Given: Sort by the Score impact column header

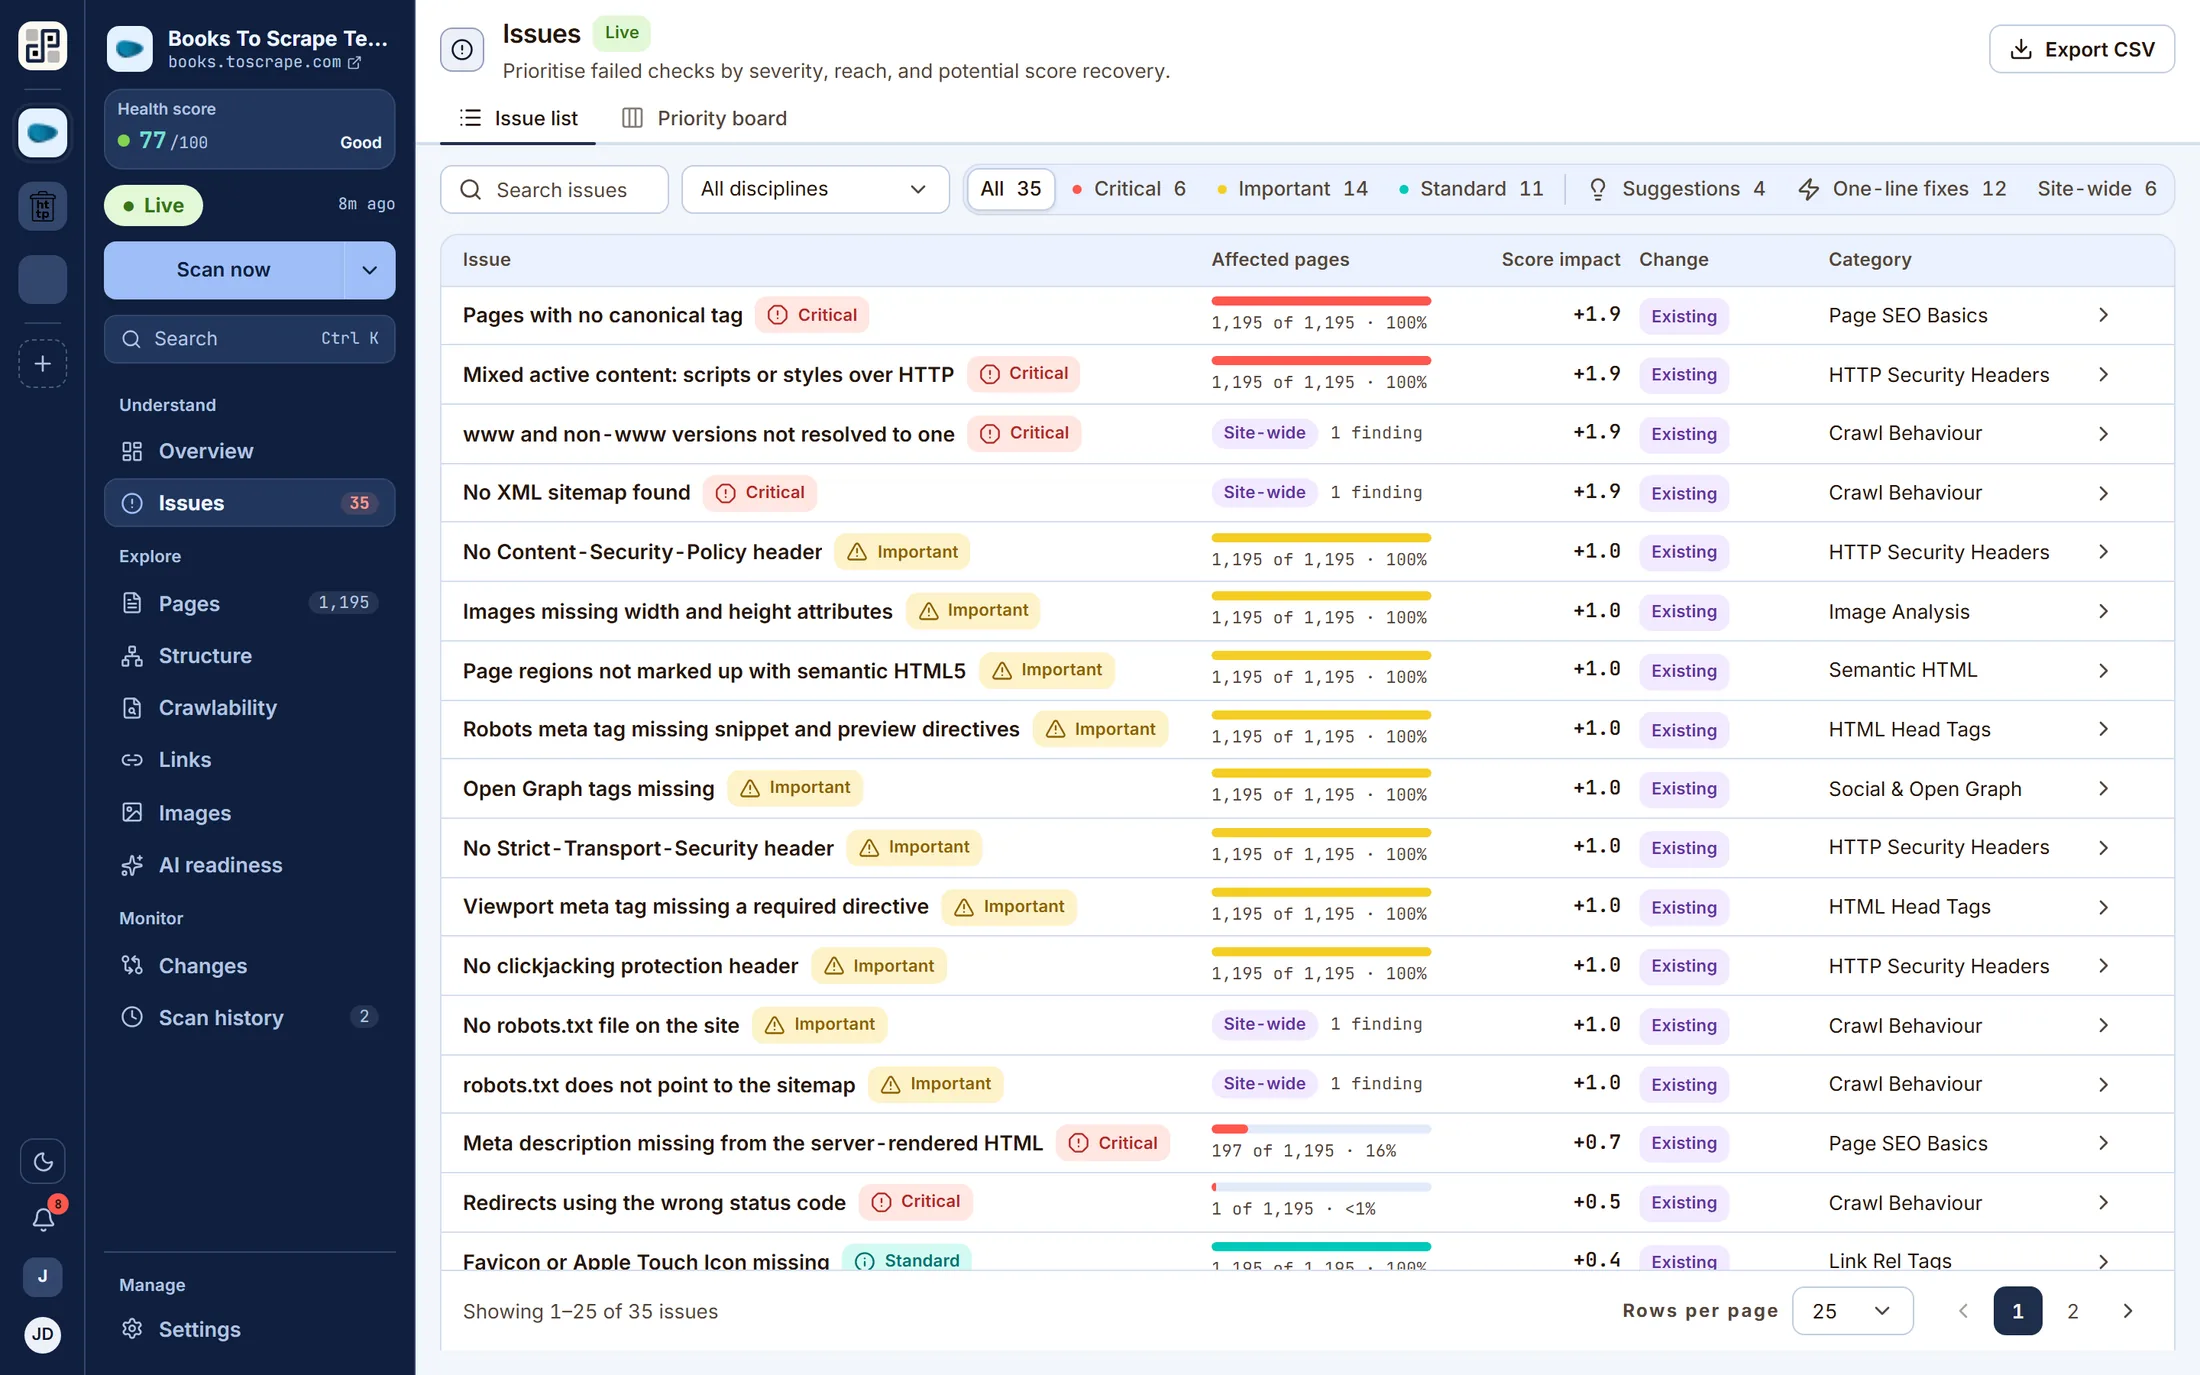Looking at the screenshot, I should pos(1560,260).
